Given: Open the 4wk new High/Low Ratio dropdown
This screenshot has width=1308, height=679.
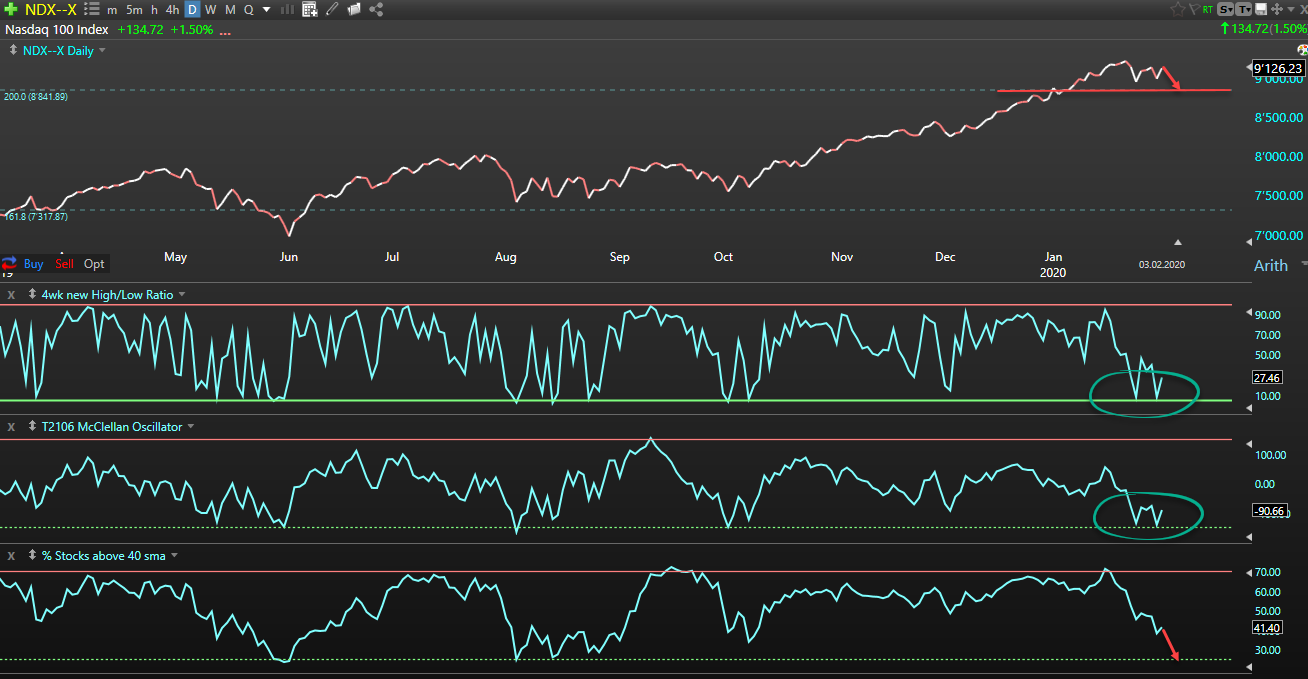Looking at the screenshot, I should (181, 294).
